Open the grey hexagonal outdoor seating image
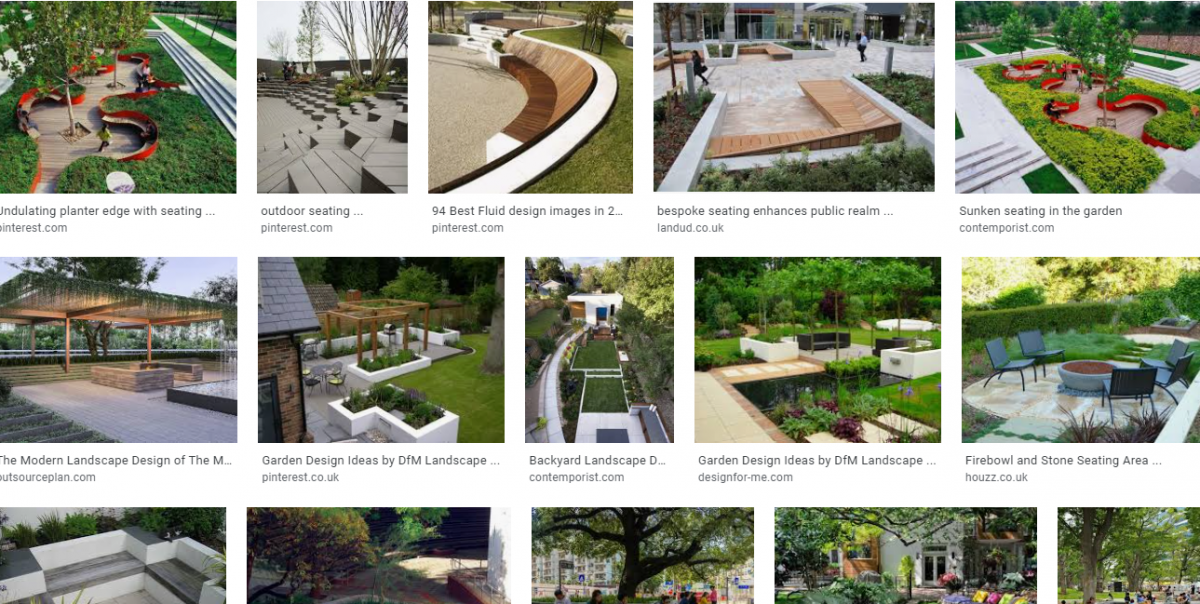The height and width of the screenshot is (604, 1200). tap(332, 97)
